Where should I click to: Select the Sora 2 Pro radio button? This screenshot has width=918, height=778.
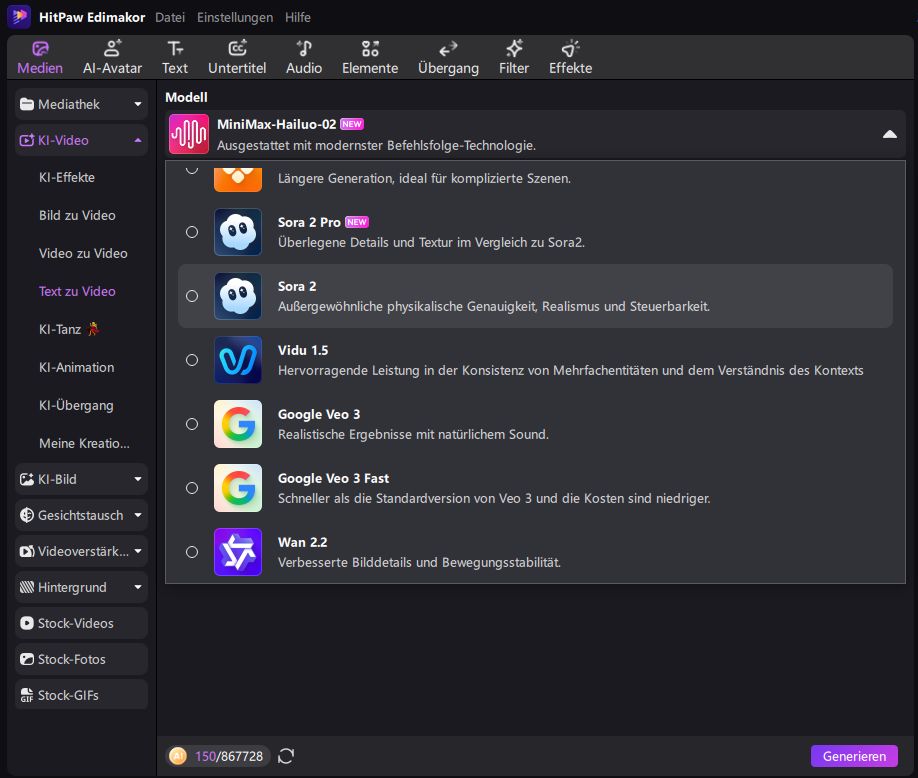(192, 232)
